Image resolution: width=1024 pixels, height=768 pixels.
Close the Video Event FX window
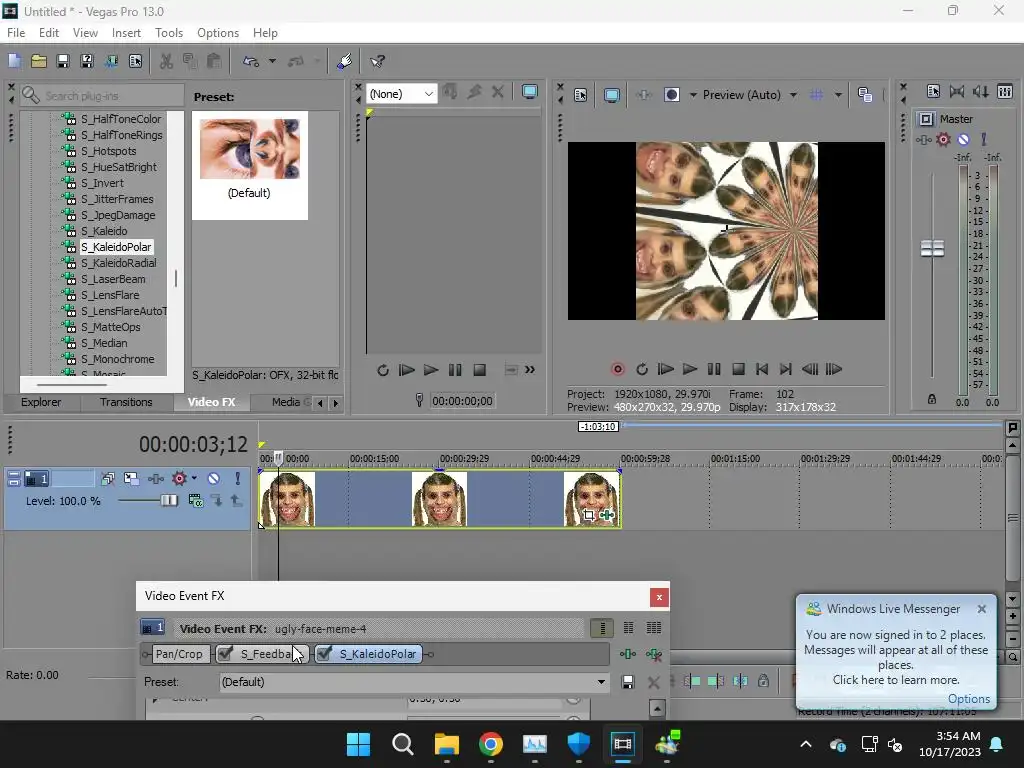point(659,597)
